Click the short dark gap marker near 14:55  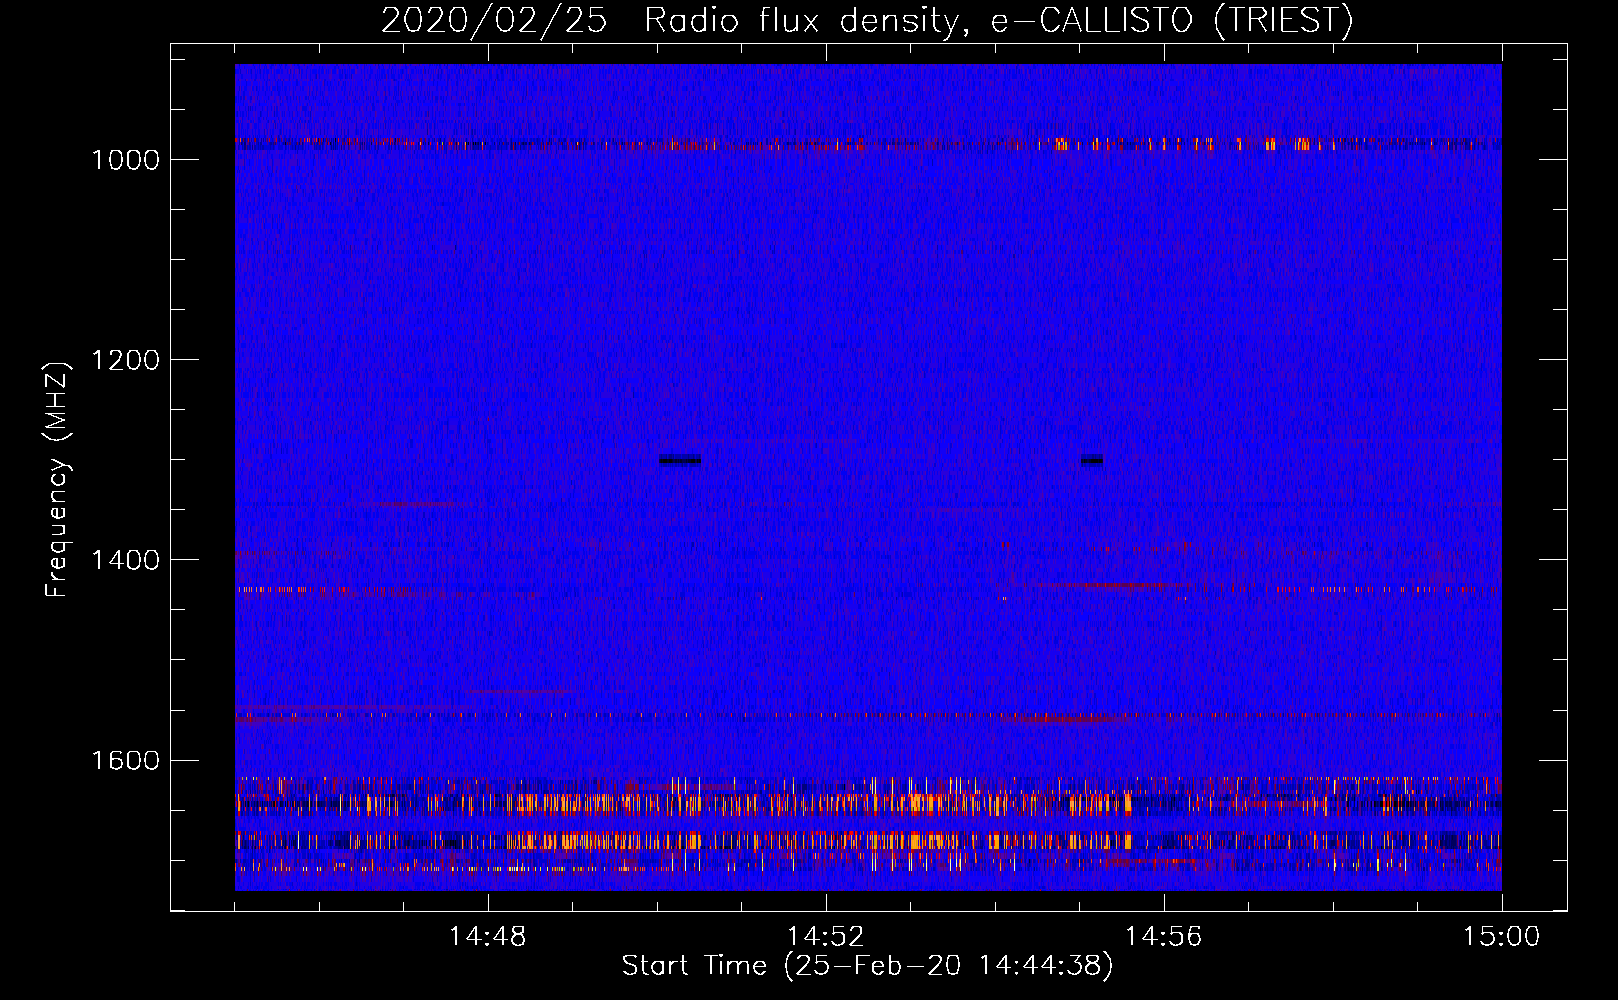[x=1092, y=460]
